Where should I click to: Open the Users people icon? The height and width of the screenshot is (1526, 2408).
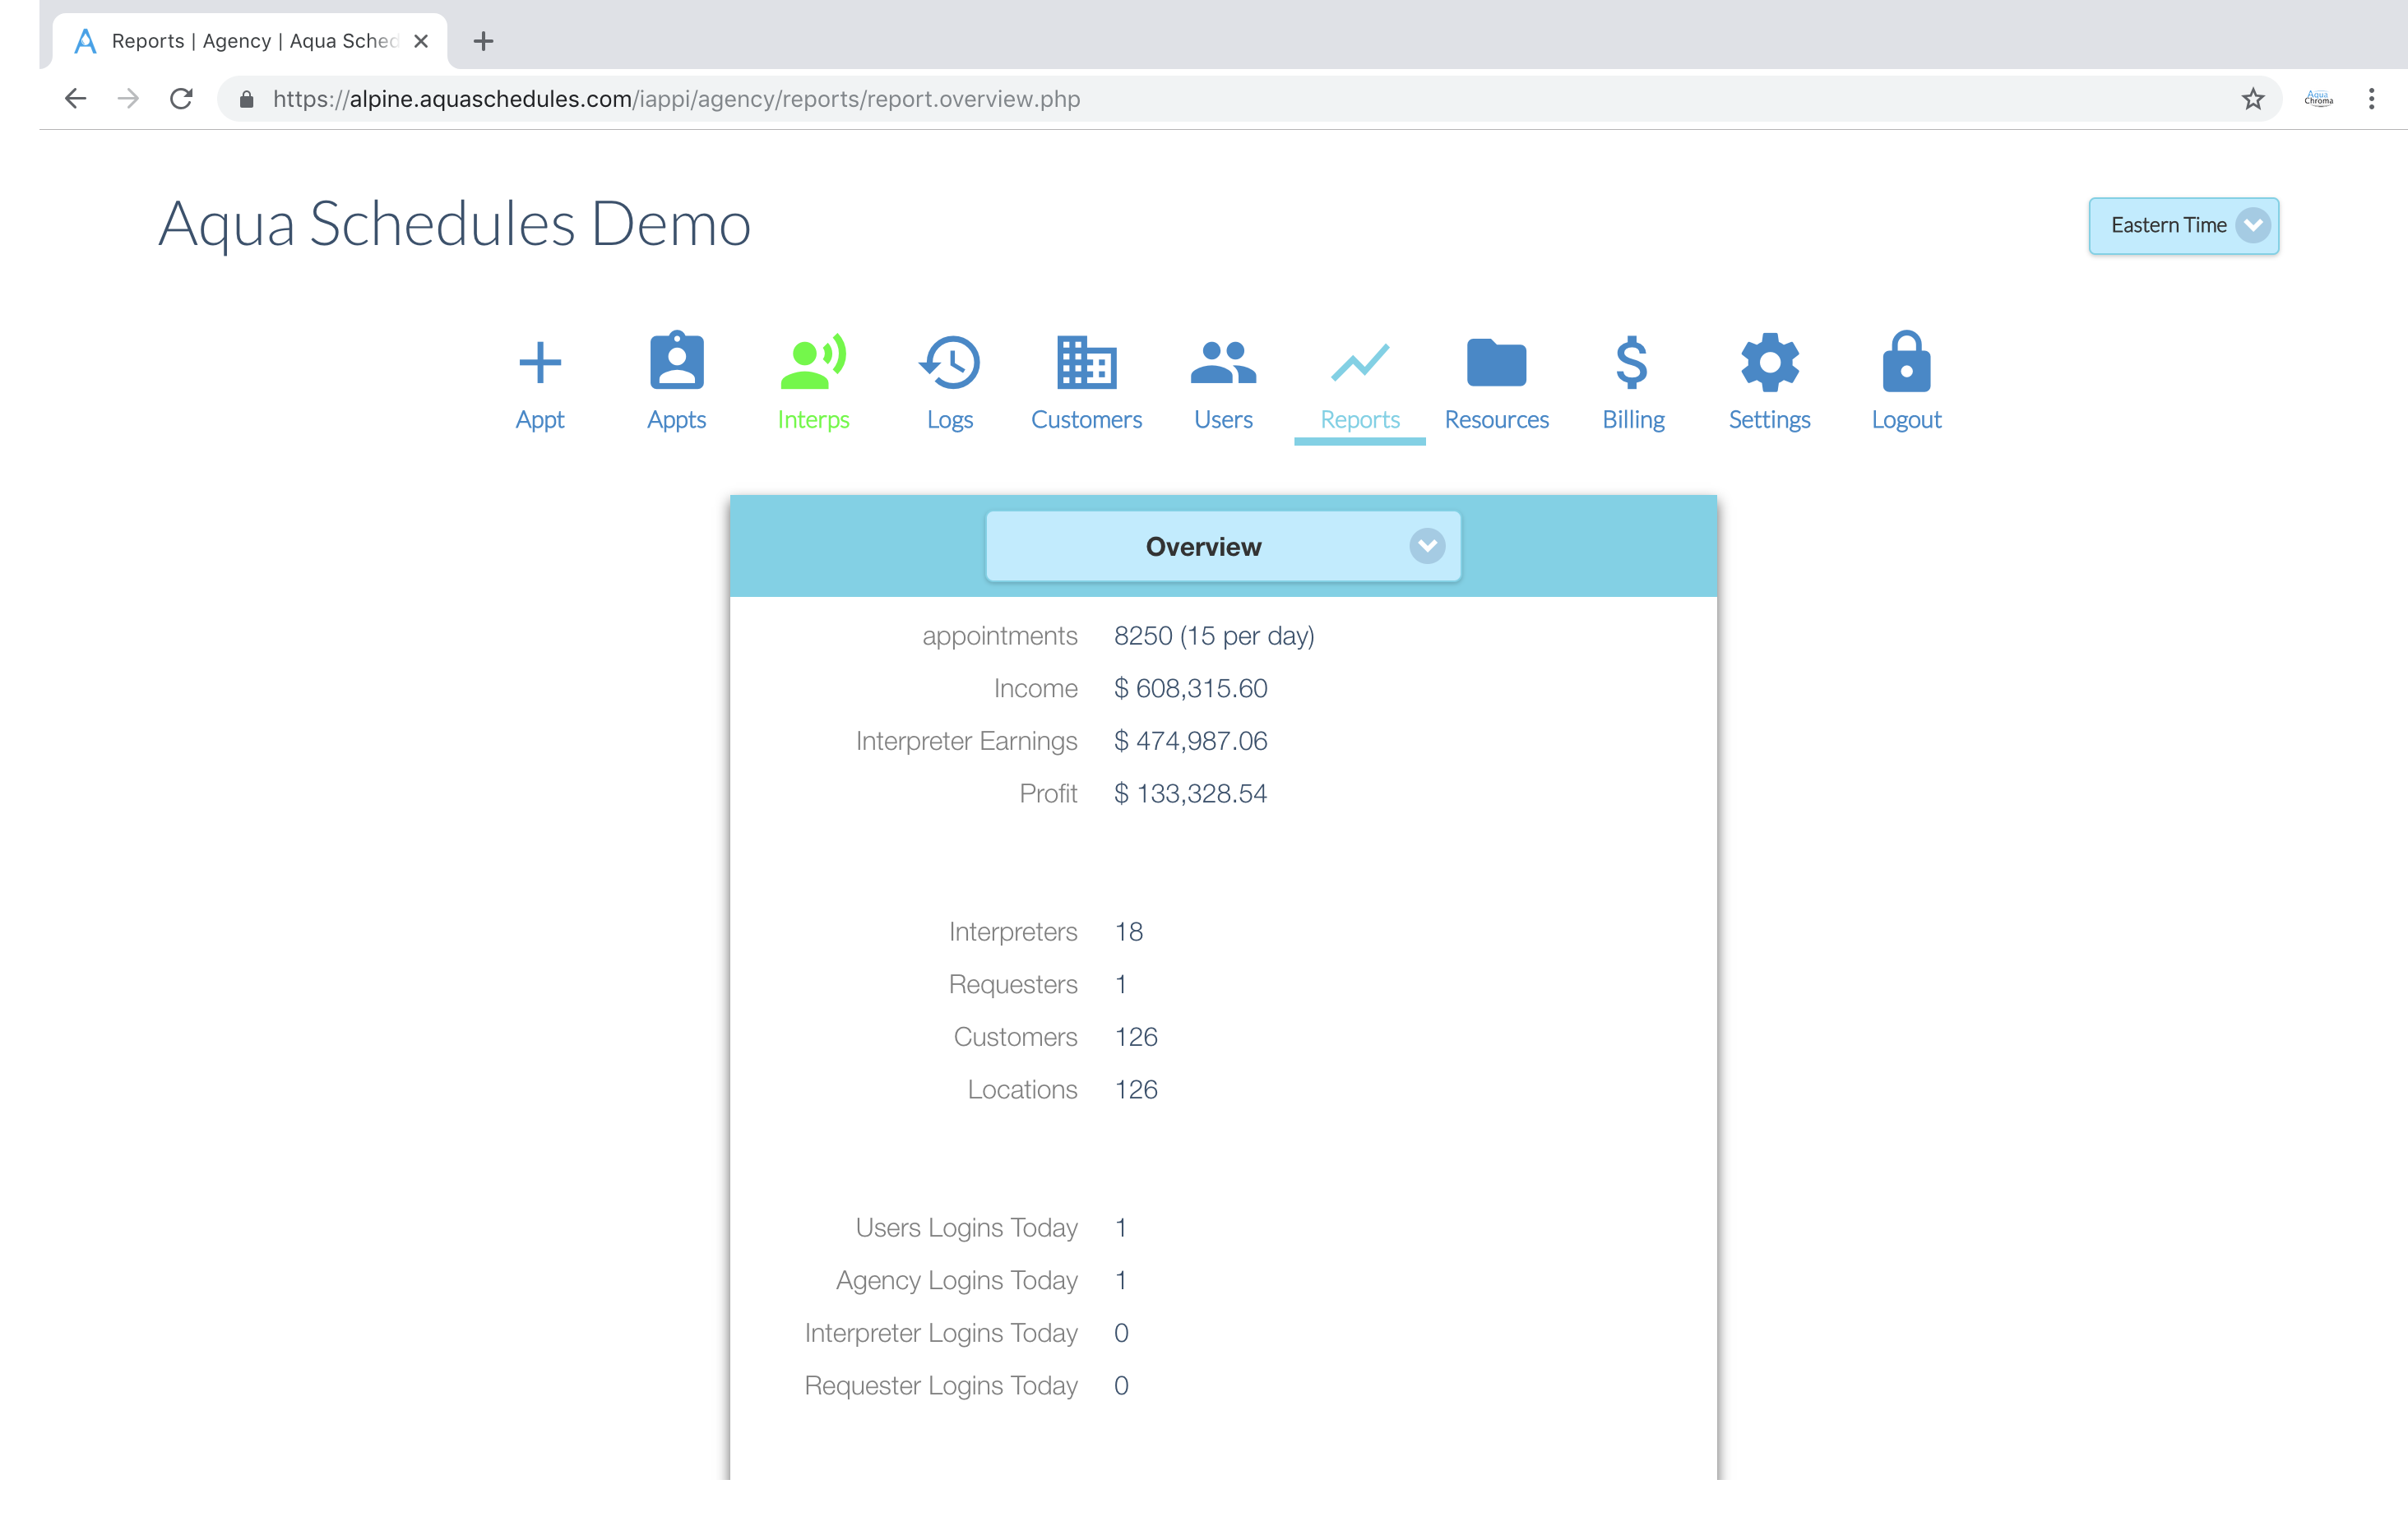tap(1223, 362)
